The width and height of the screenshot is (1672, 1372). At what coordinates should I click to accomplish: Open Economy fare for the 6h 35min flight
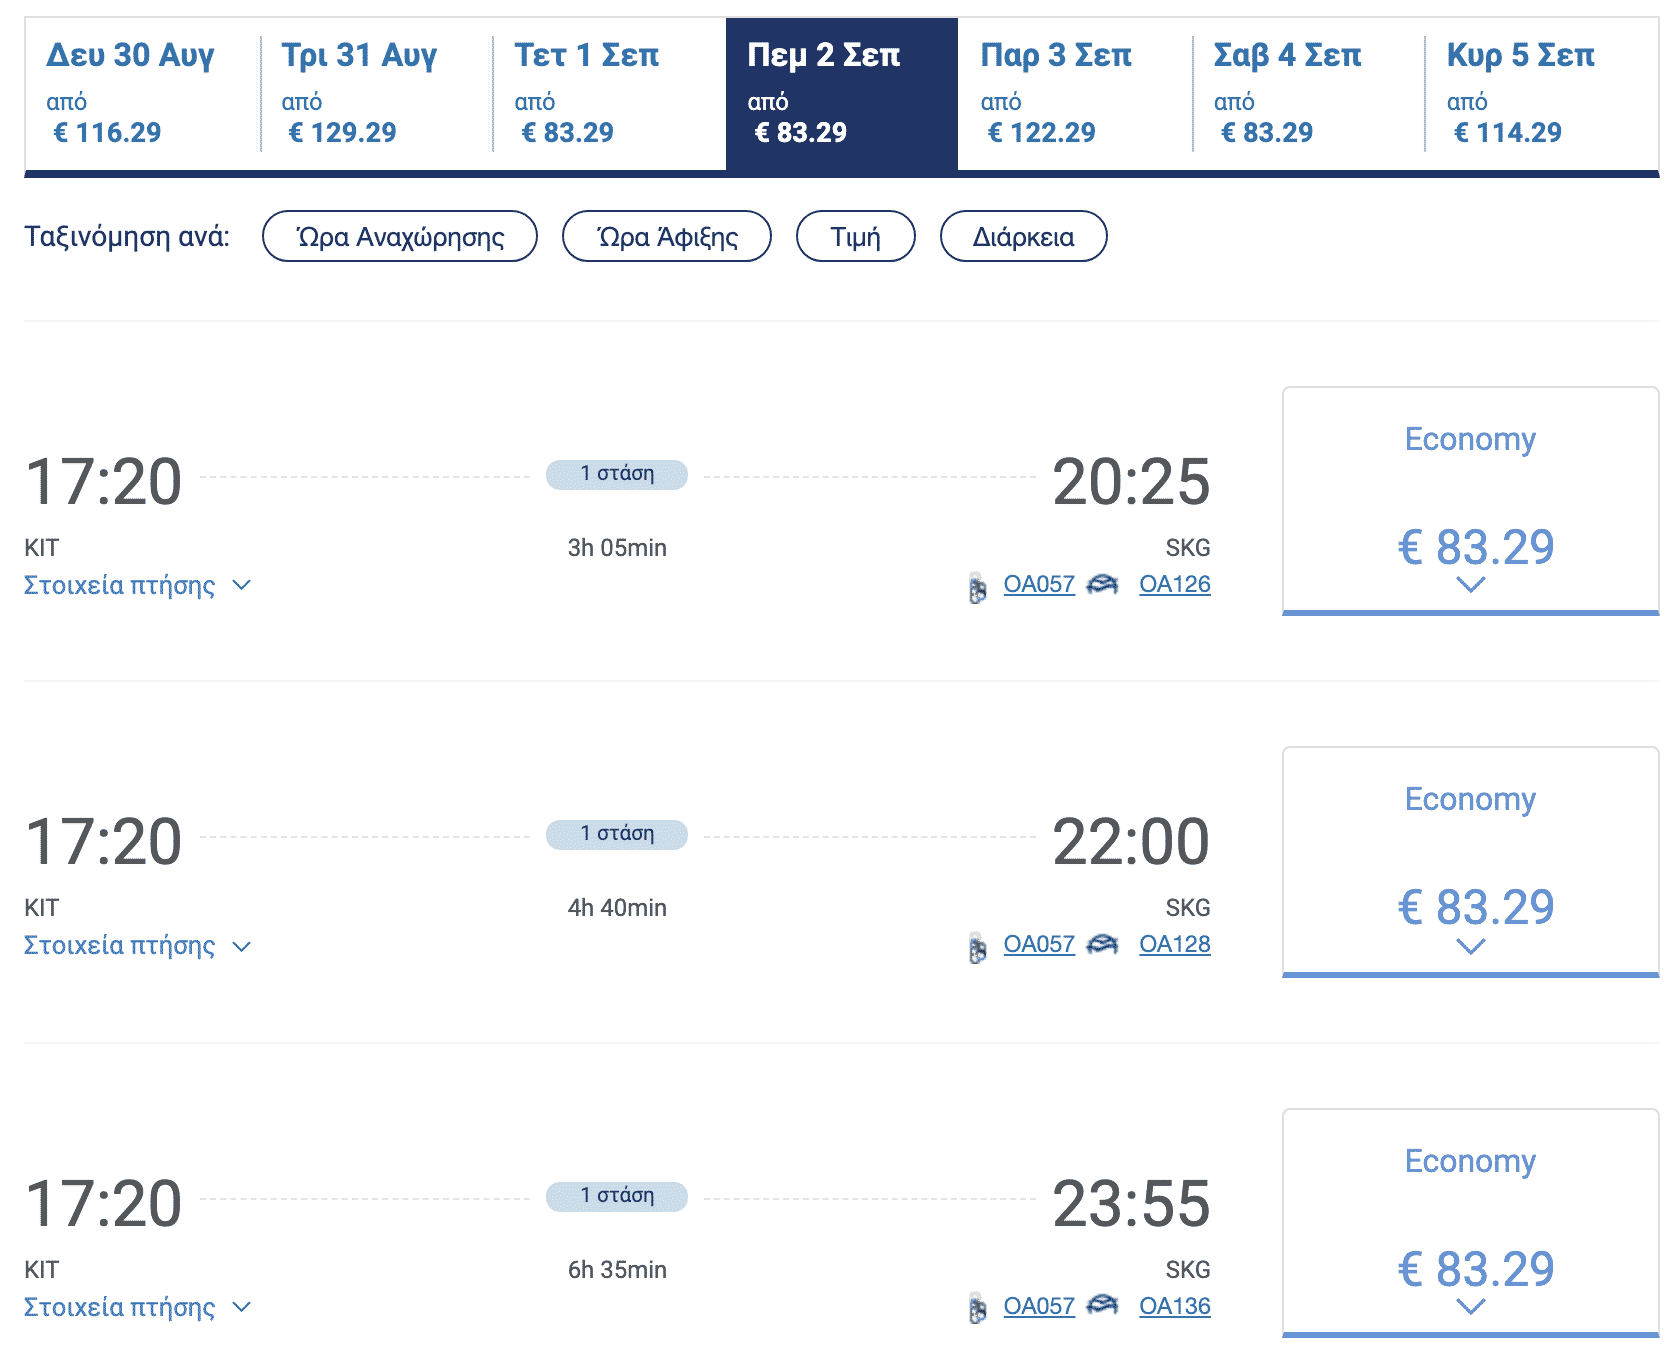pos(1470,1222)
